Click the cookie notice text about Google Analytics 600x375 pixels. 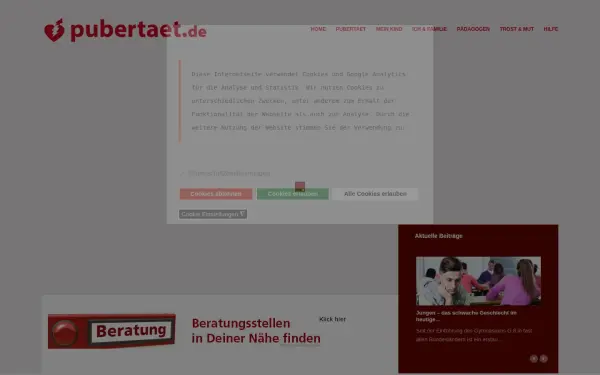(300, 101)
